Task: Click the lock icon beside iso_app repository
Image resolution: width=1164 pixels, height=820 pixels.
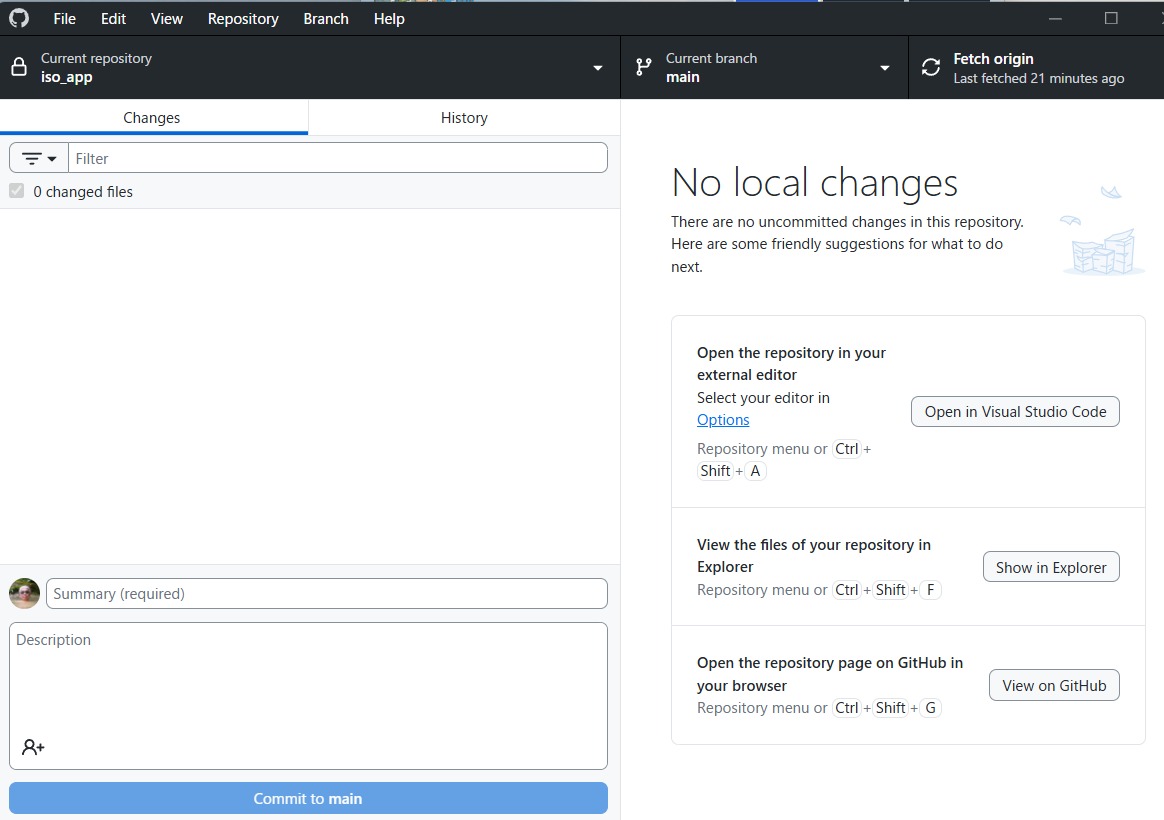Action: [19, 68]
